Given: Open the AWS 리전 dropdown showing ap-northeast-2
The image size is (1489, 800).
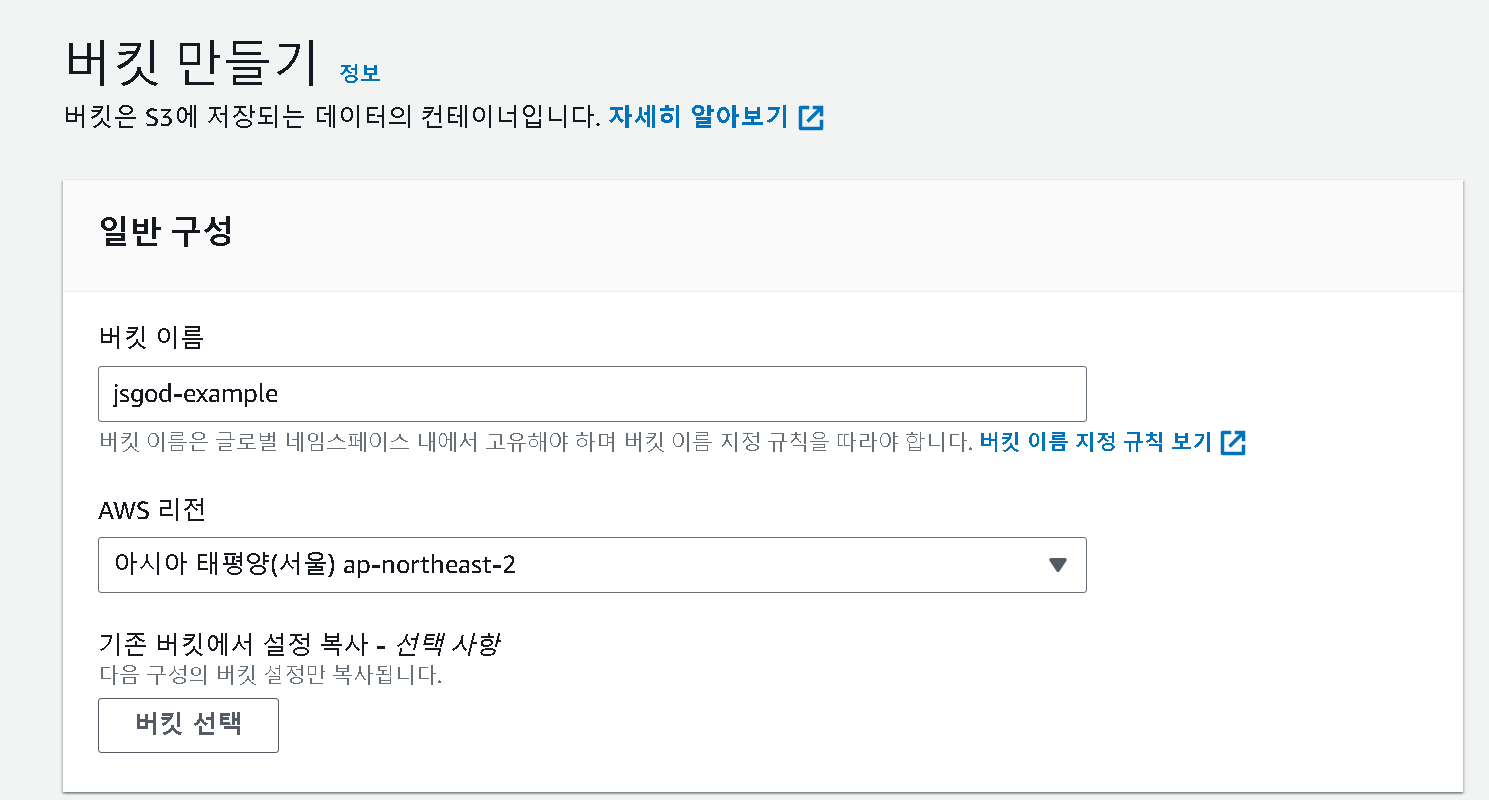Looking at the screenshot, I should 592,565.
